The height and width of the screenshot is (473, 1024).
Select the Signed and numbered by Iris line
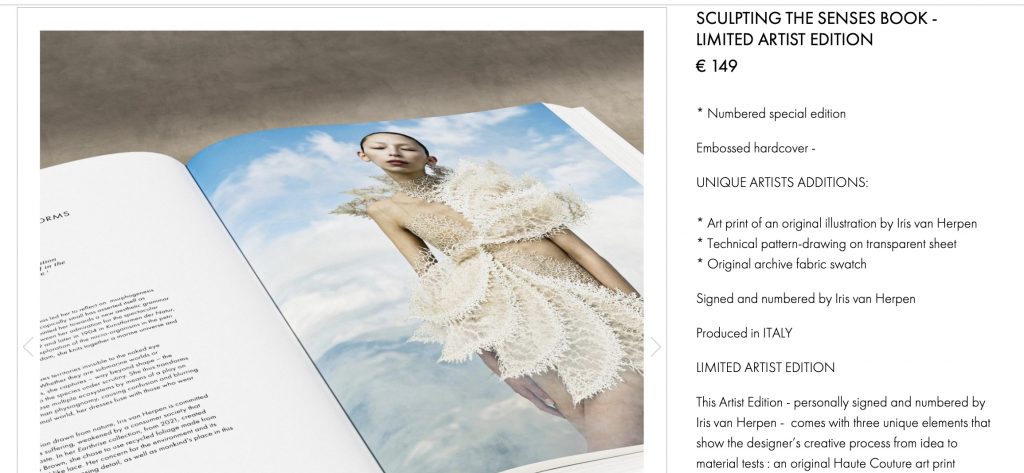[805, 299]
